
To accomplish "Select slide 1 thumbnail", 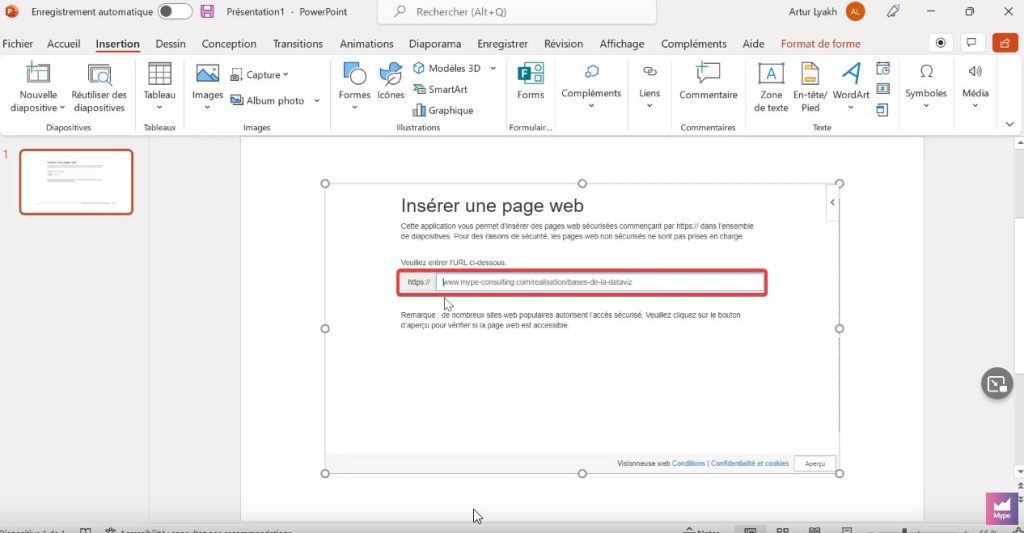I will [76, 182].
